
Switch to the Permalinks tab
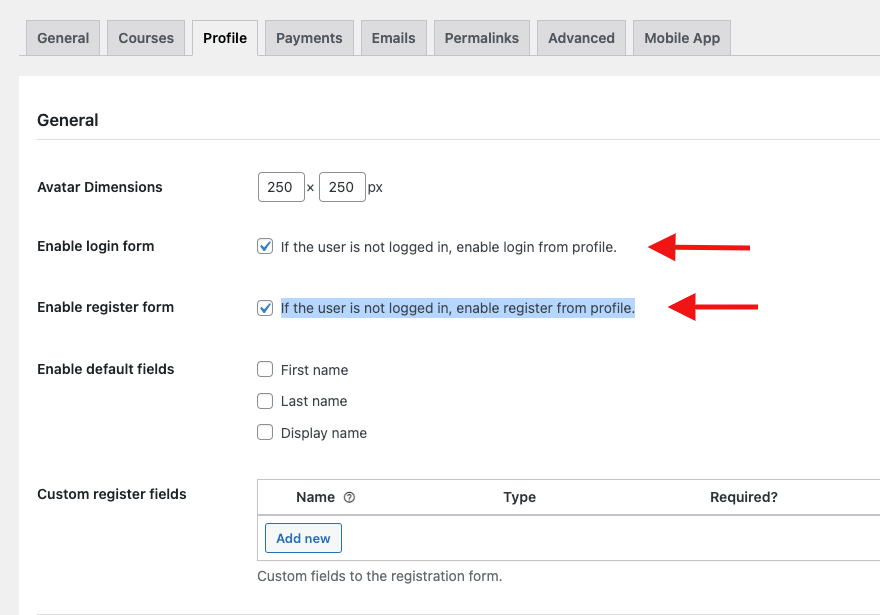click(x=482, y=38)
